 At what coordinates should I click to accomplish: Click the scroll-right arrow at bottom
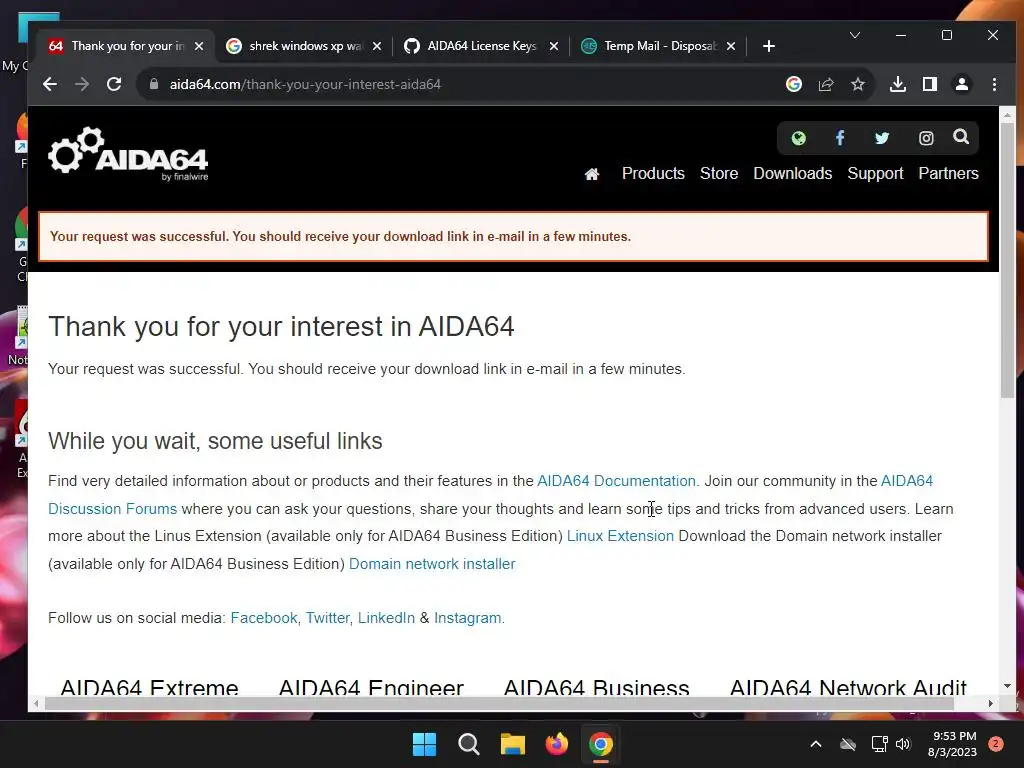[991, 703]
